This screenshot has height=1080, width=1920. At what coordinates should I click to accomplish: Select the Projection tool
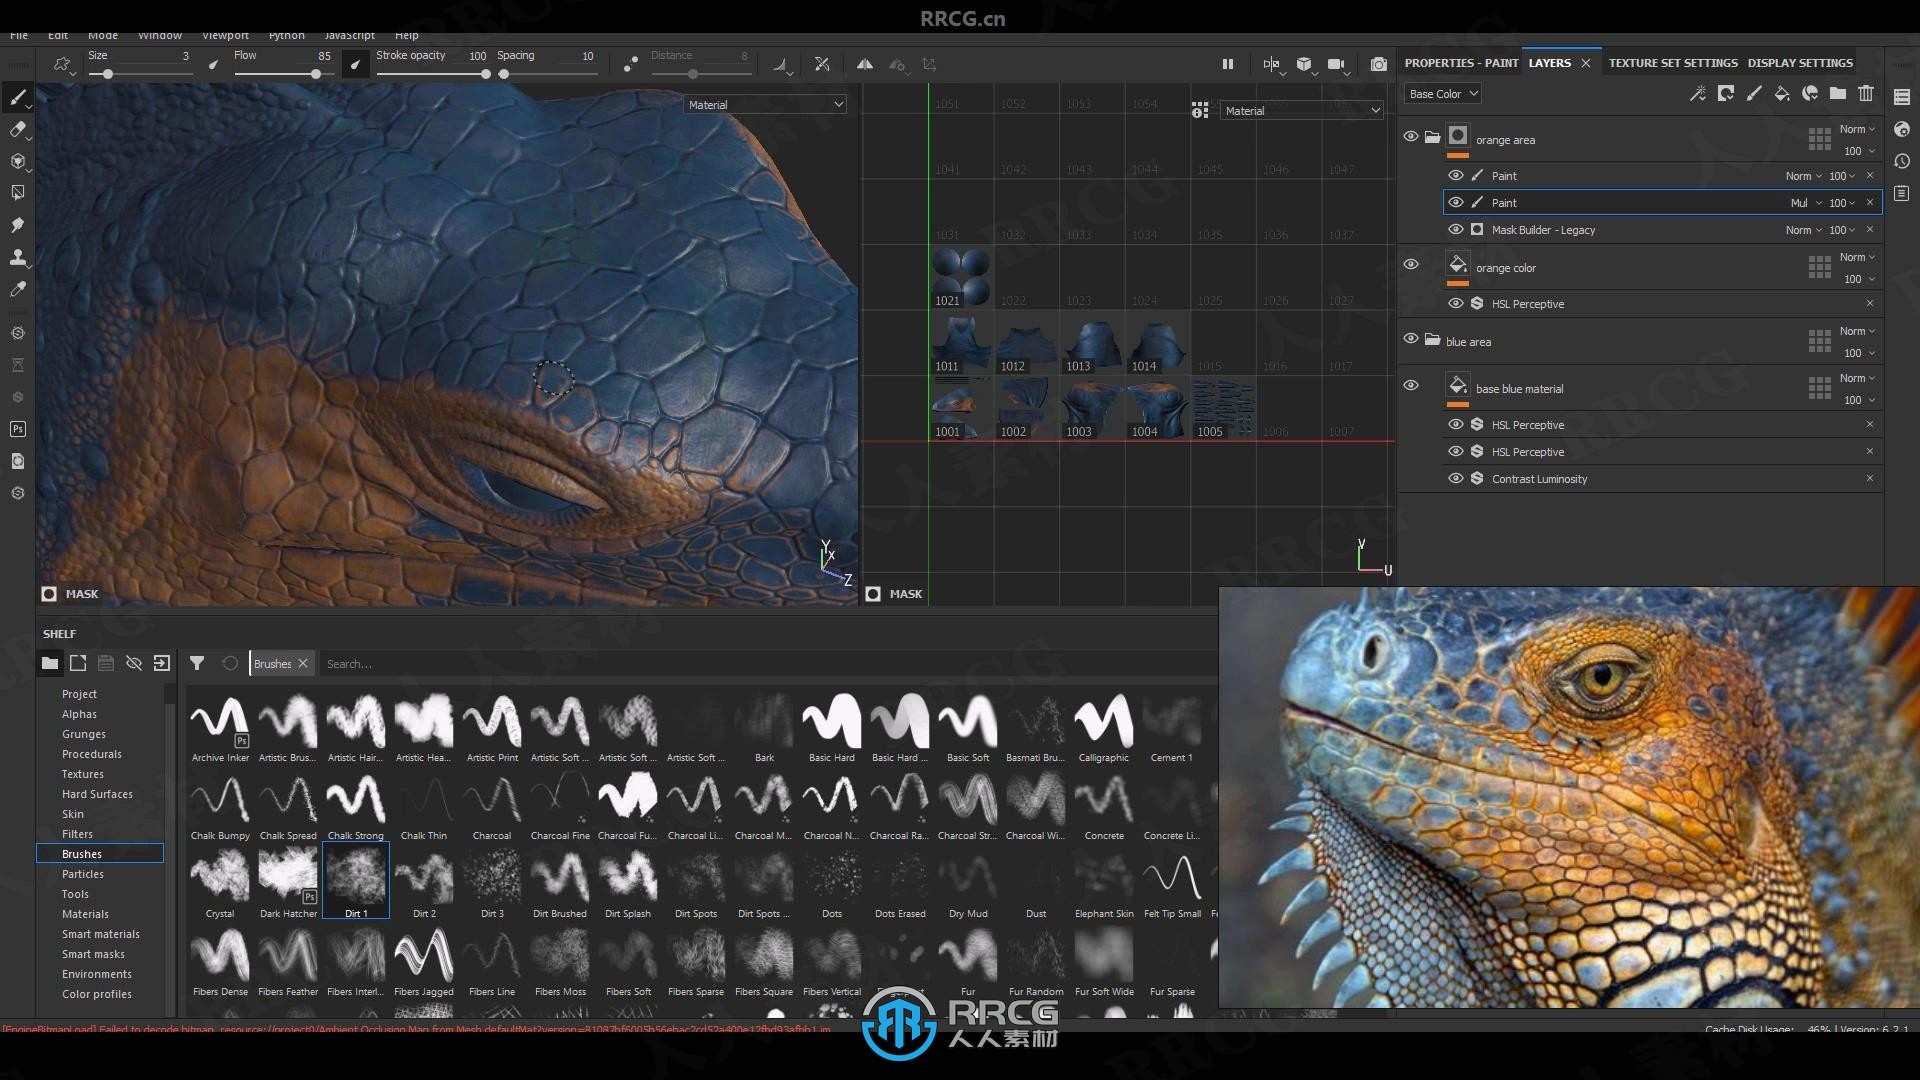pos(17,161)
